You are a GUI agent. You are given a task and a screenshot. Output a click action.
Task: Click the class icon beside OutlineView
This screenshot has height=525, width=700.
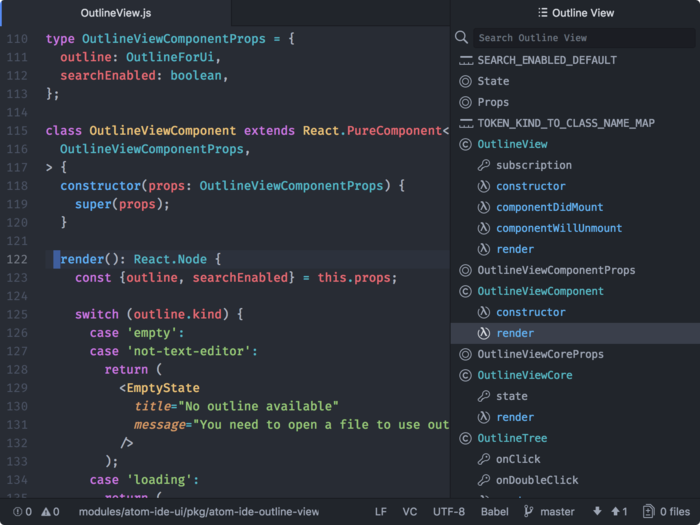466,144
